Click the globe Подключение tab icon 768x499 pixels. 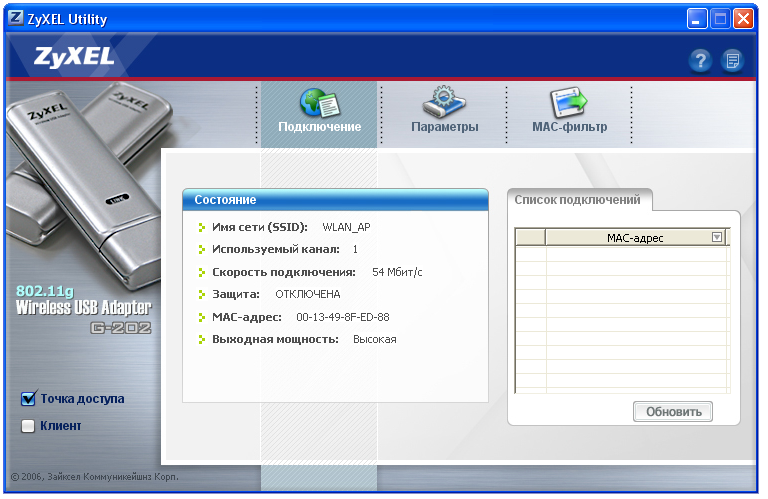[x=319, y=102]
